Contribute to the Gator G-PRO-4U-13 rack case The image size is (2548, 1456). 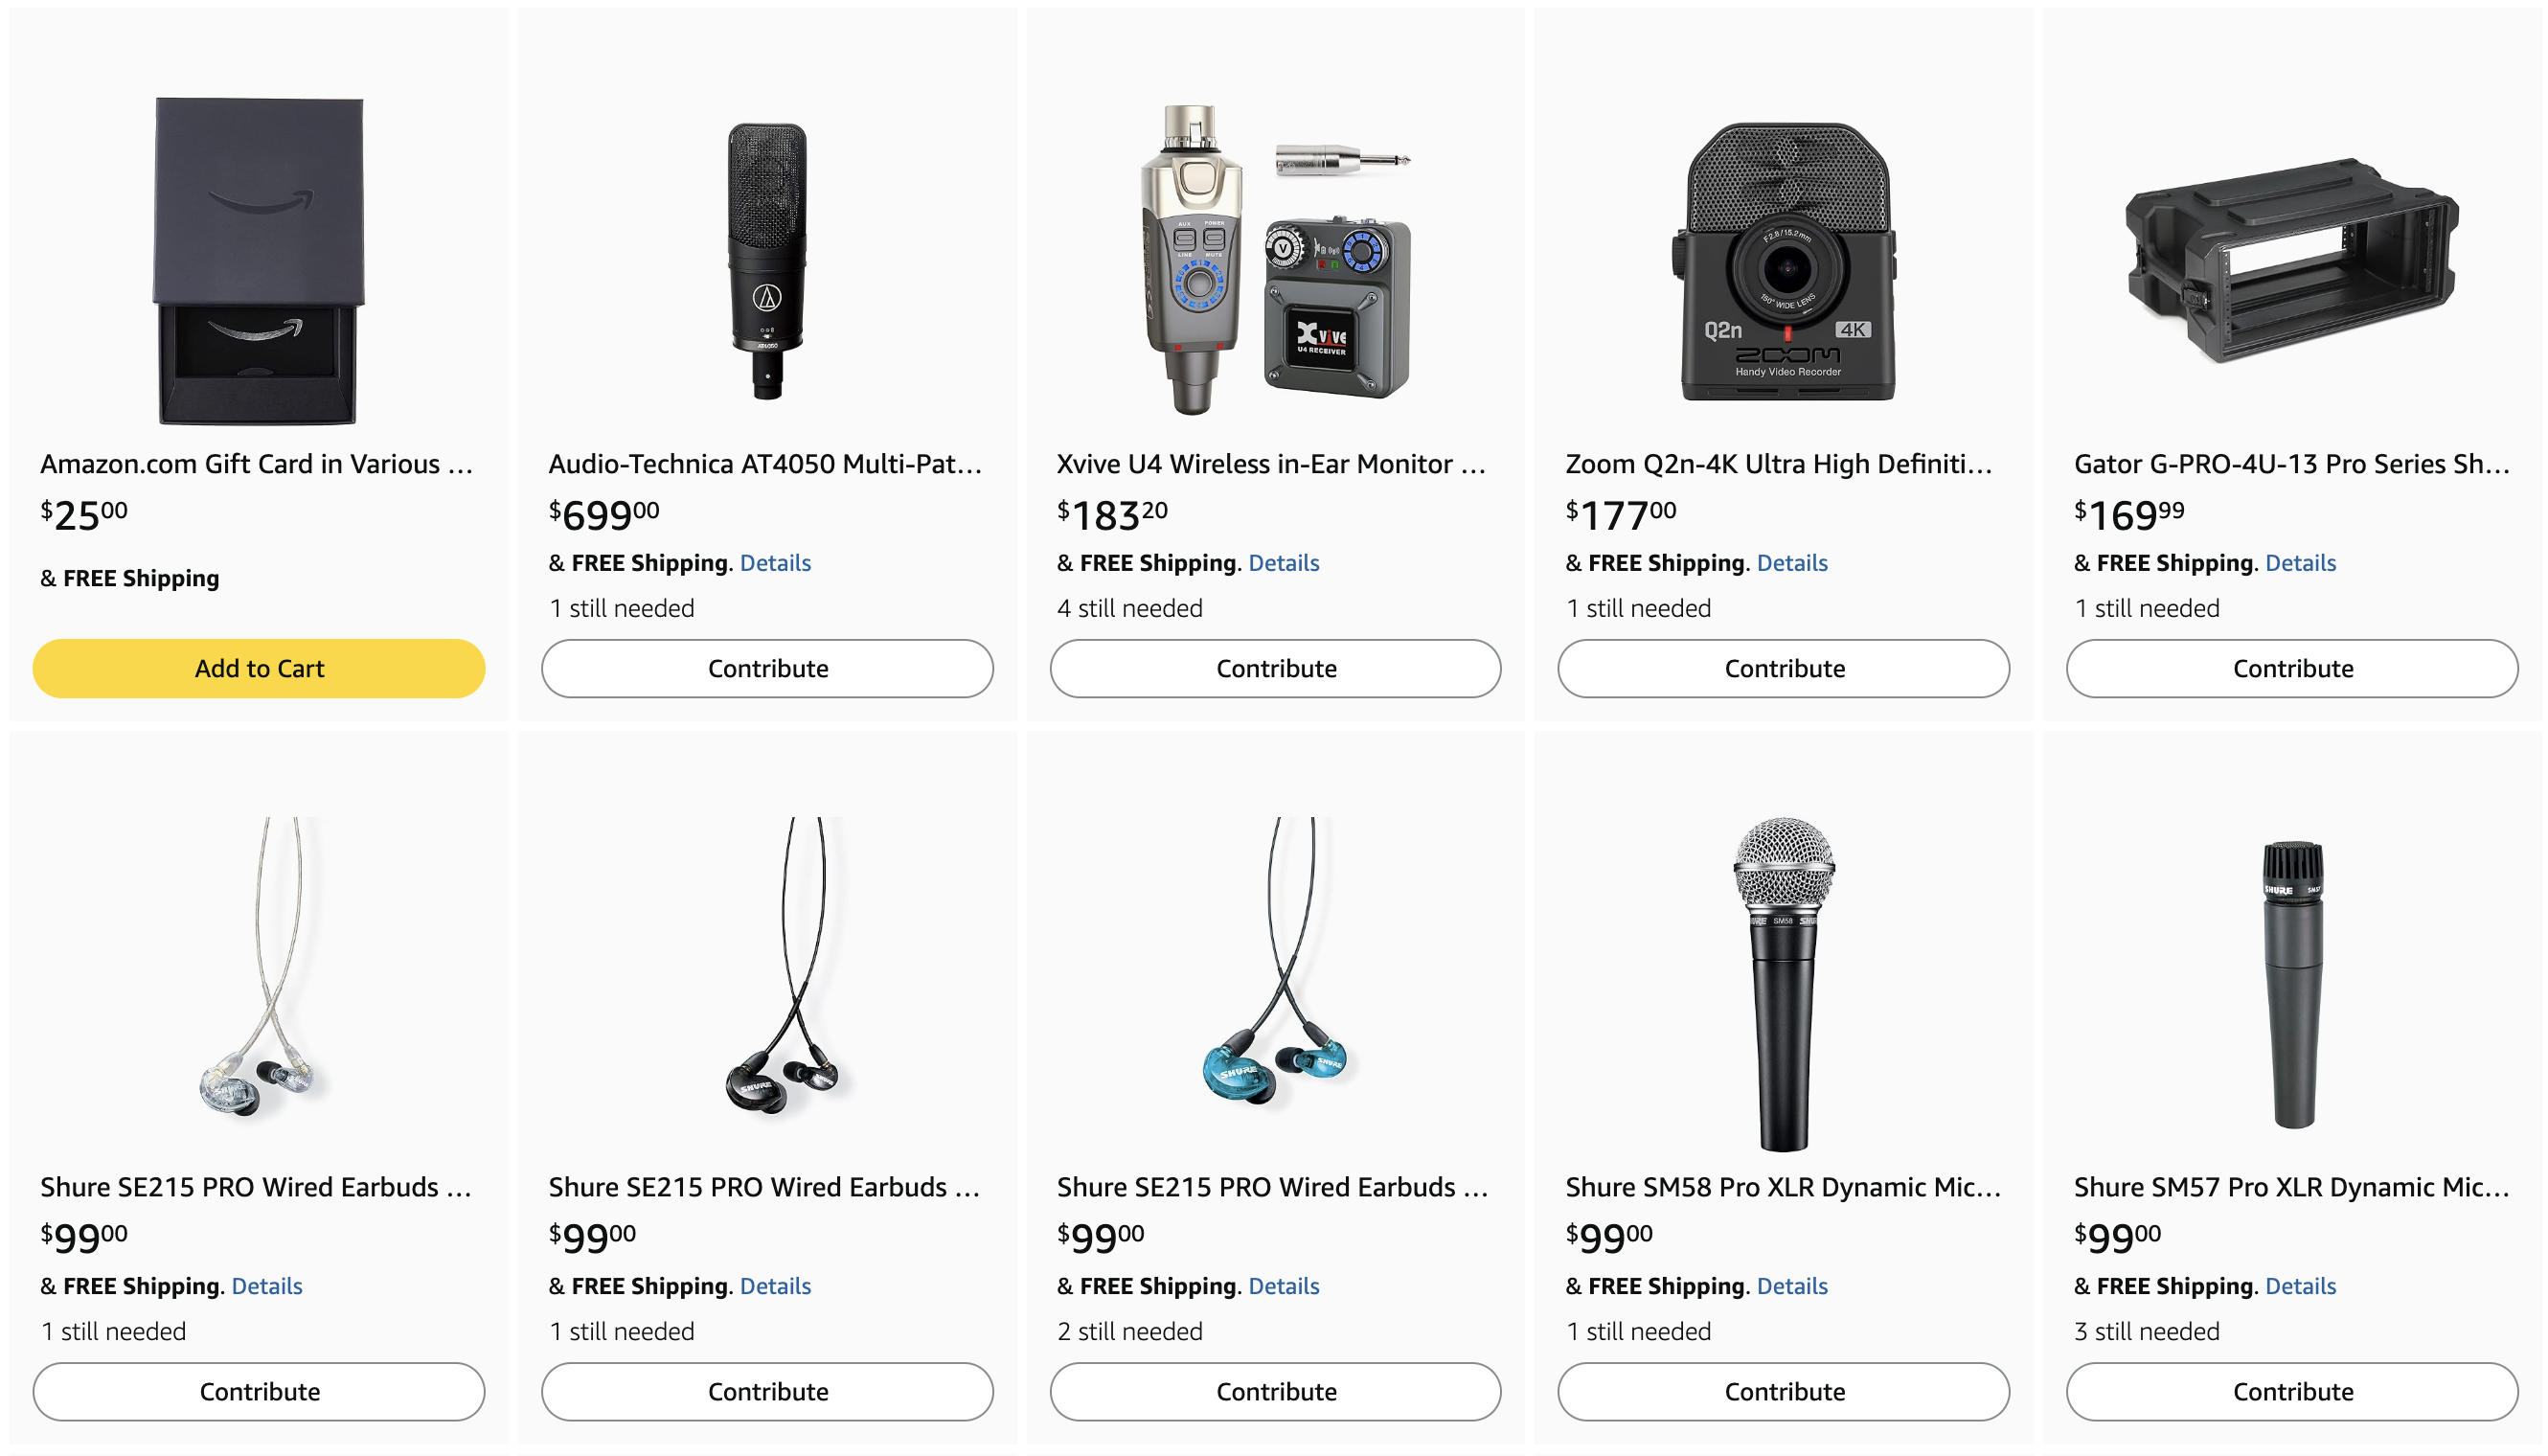pos(2291,668)
